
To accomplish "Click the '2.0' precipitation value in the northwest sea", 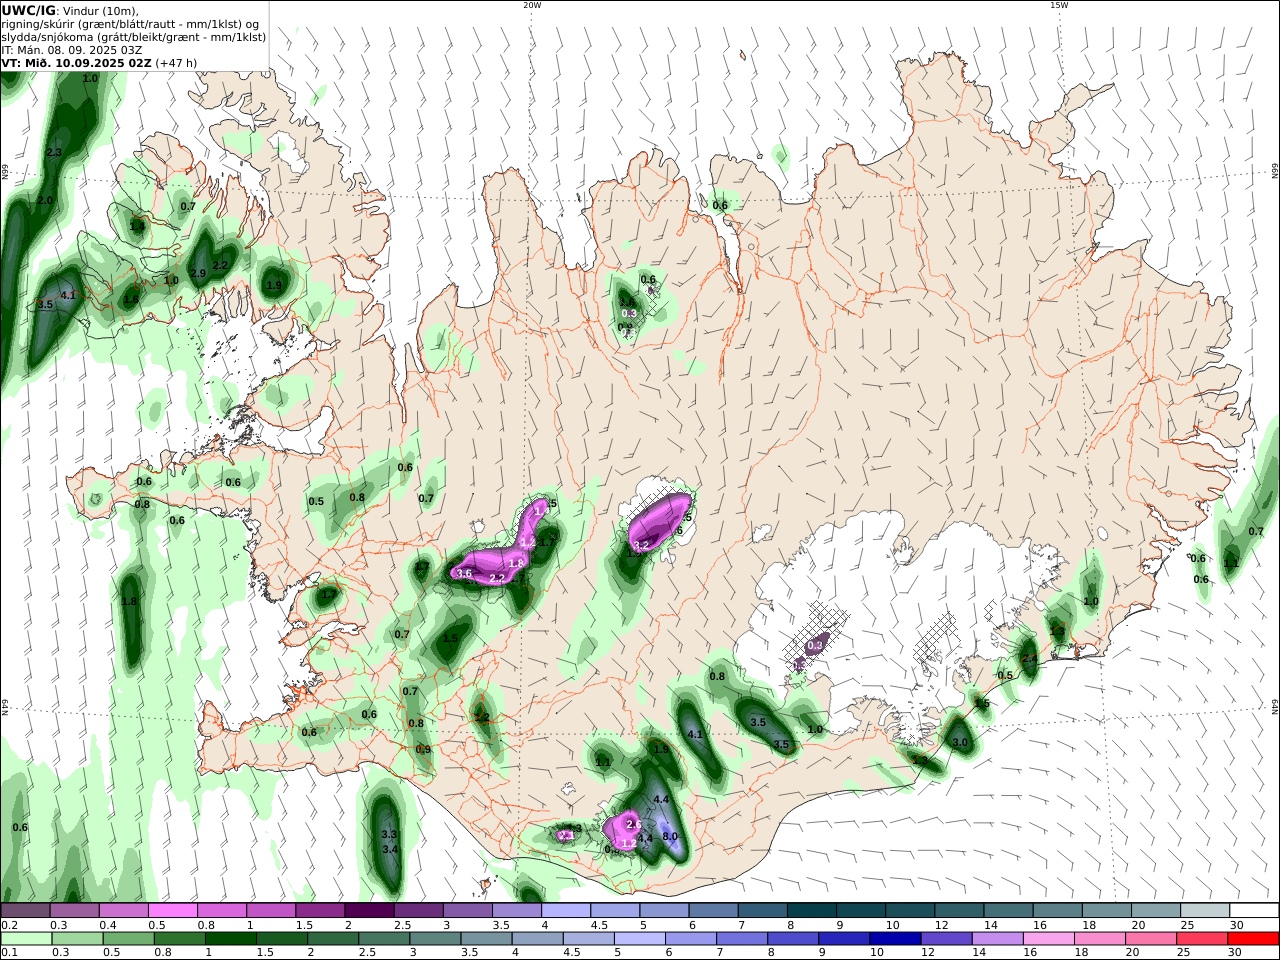I will 45,200.
